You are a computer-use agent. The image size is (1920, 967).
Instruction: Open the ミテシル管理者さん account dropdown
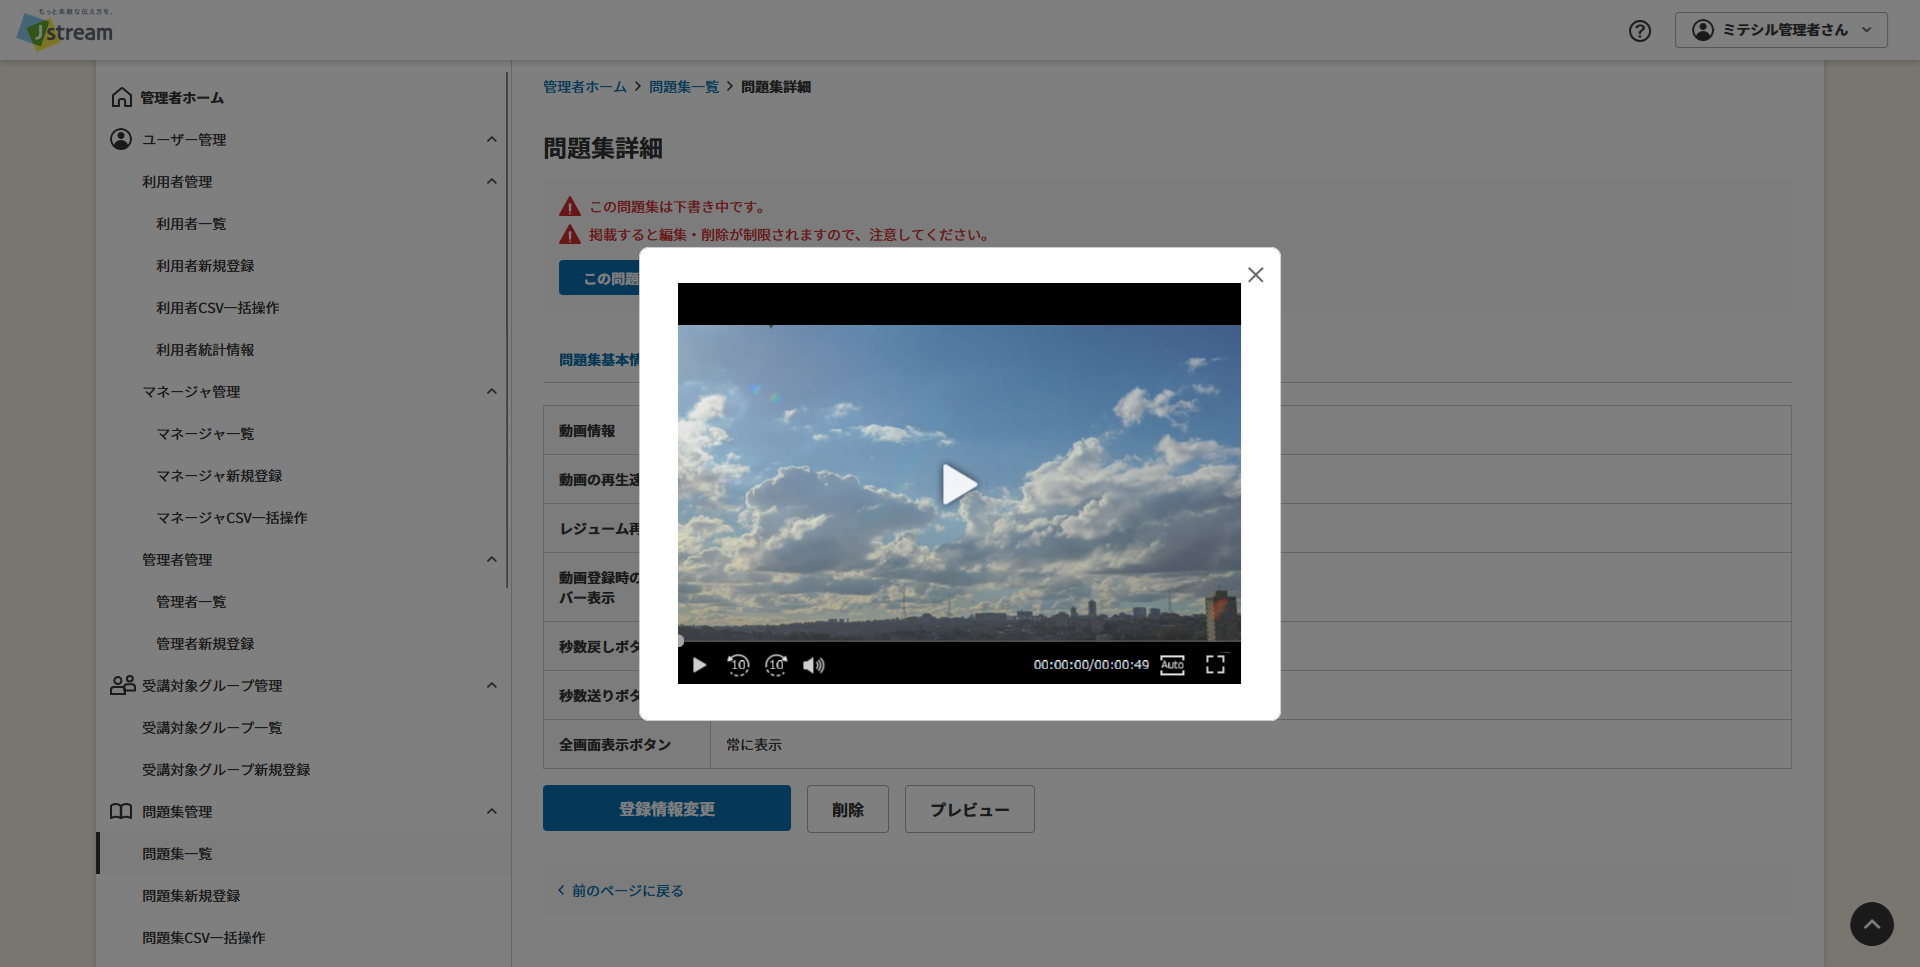click(1781, 30)
